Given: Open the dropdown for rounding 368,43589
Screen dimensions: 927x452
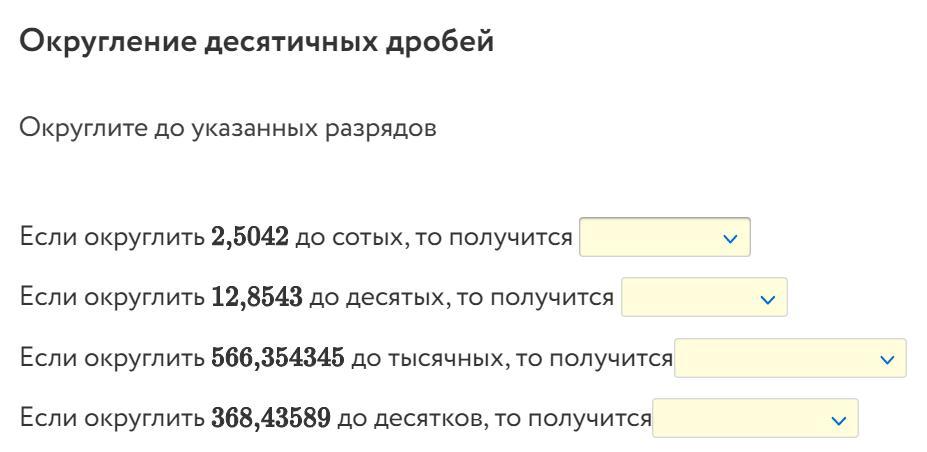Looking at the screenshot, I should click(x=754, y=418).
